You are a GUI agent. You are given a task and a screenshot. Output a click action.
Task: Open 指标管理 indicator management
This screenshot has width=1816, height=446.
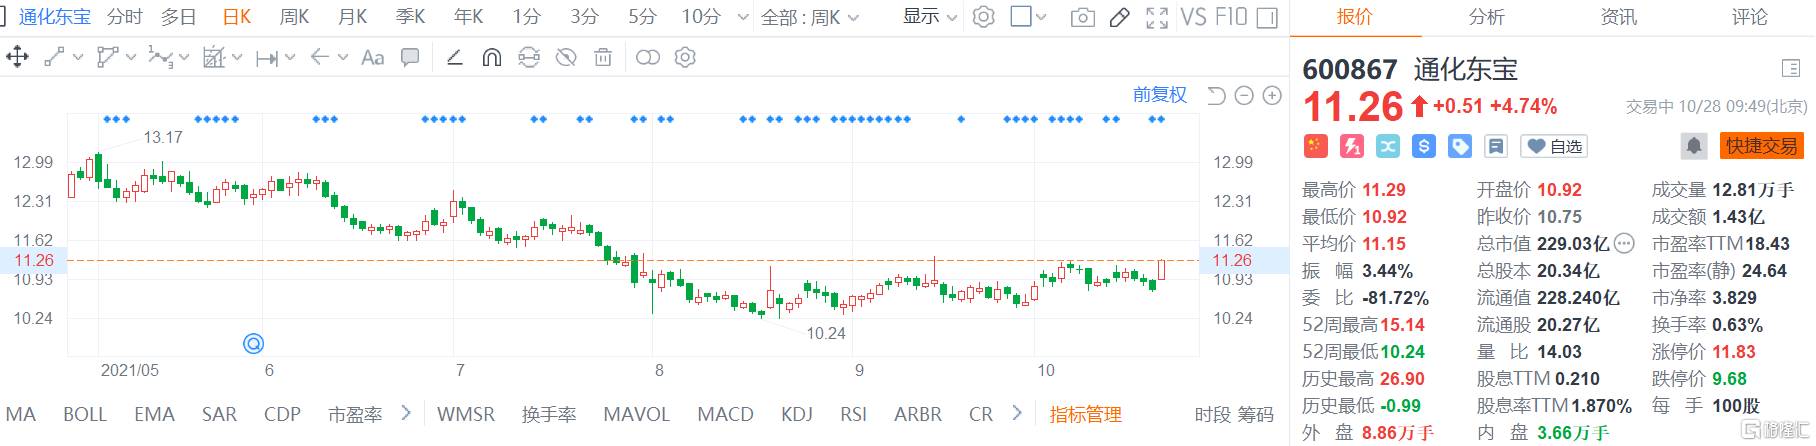pos(1085,414)
